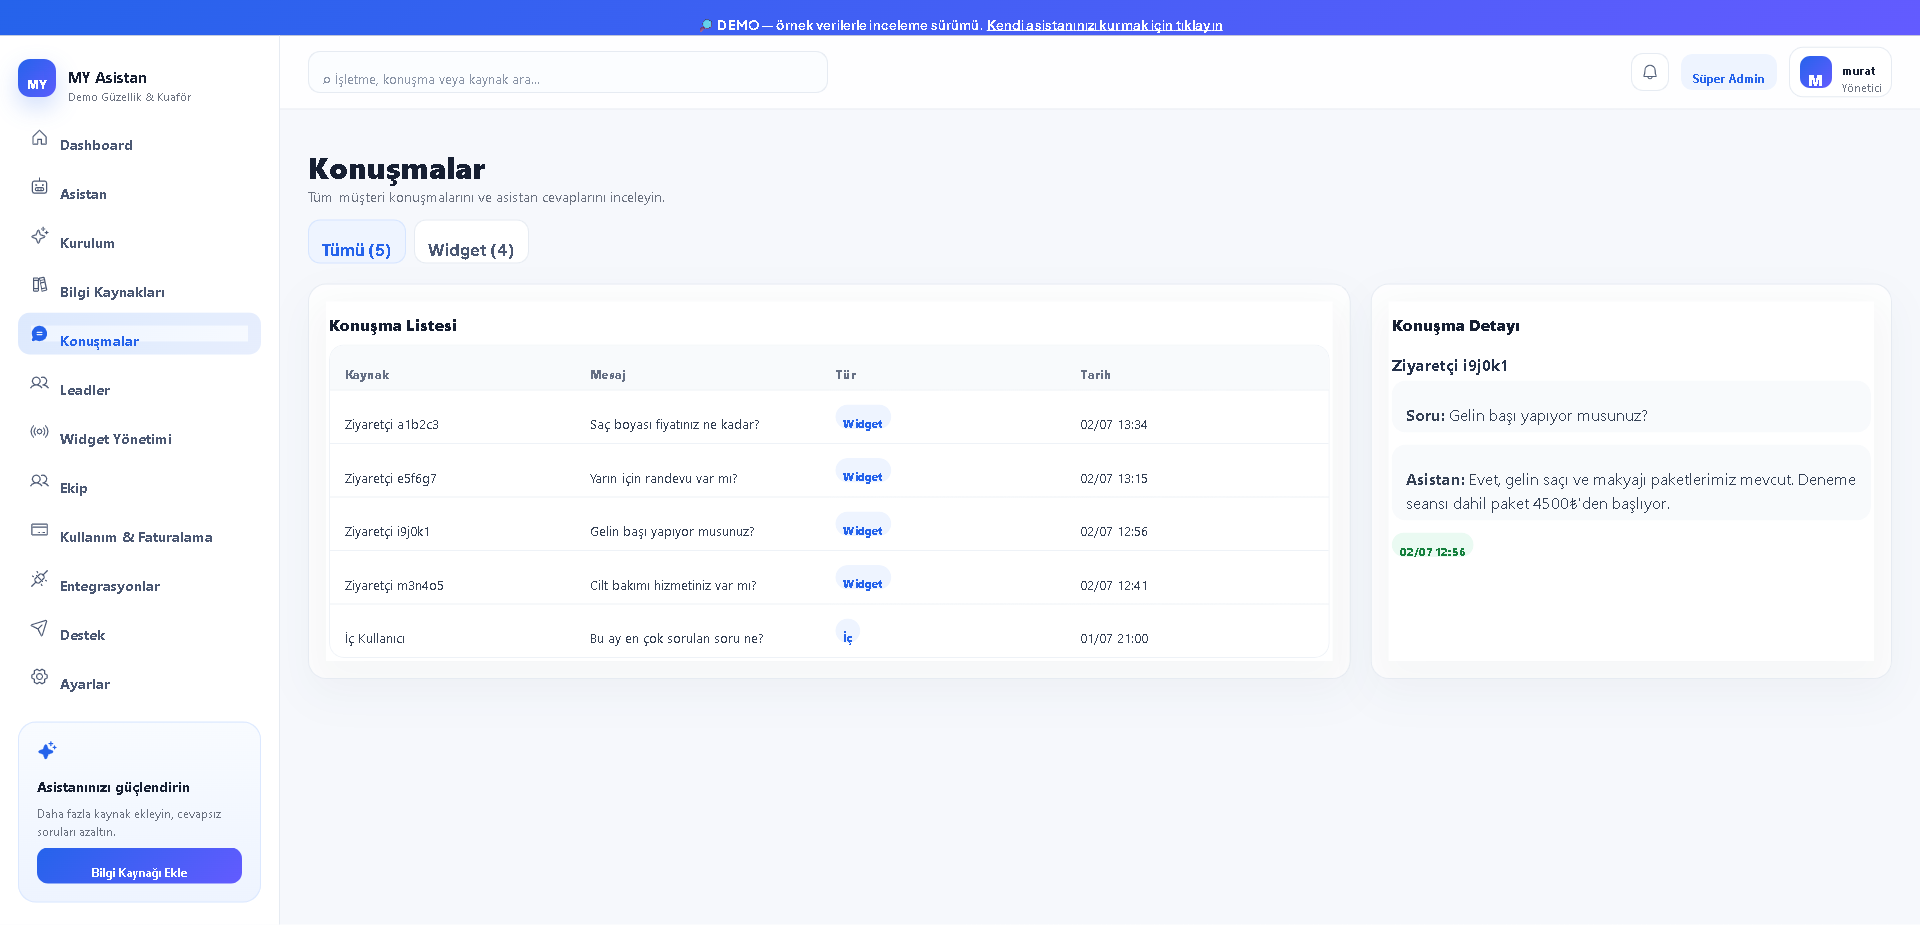Image resolution: width=1920 pixels, height=925 pixels.
Task: Click date 02/07 13:15
Action: pos(1114,479)
